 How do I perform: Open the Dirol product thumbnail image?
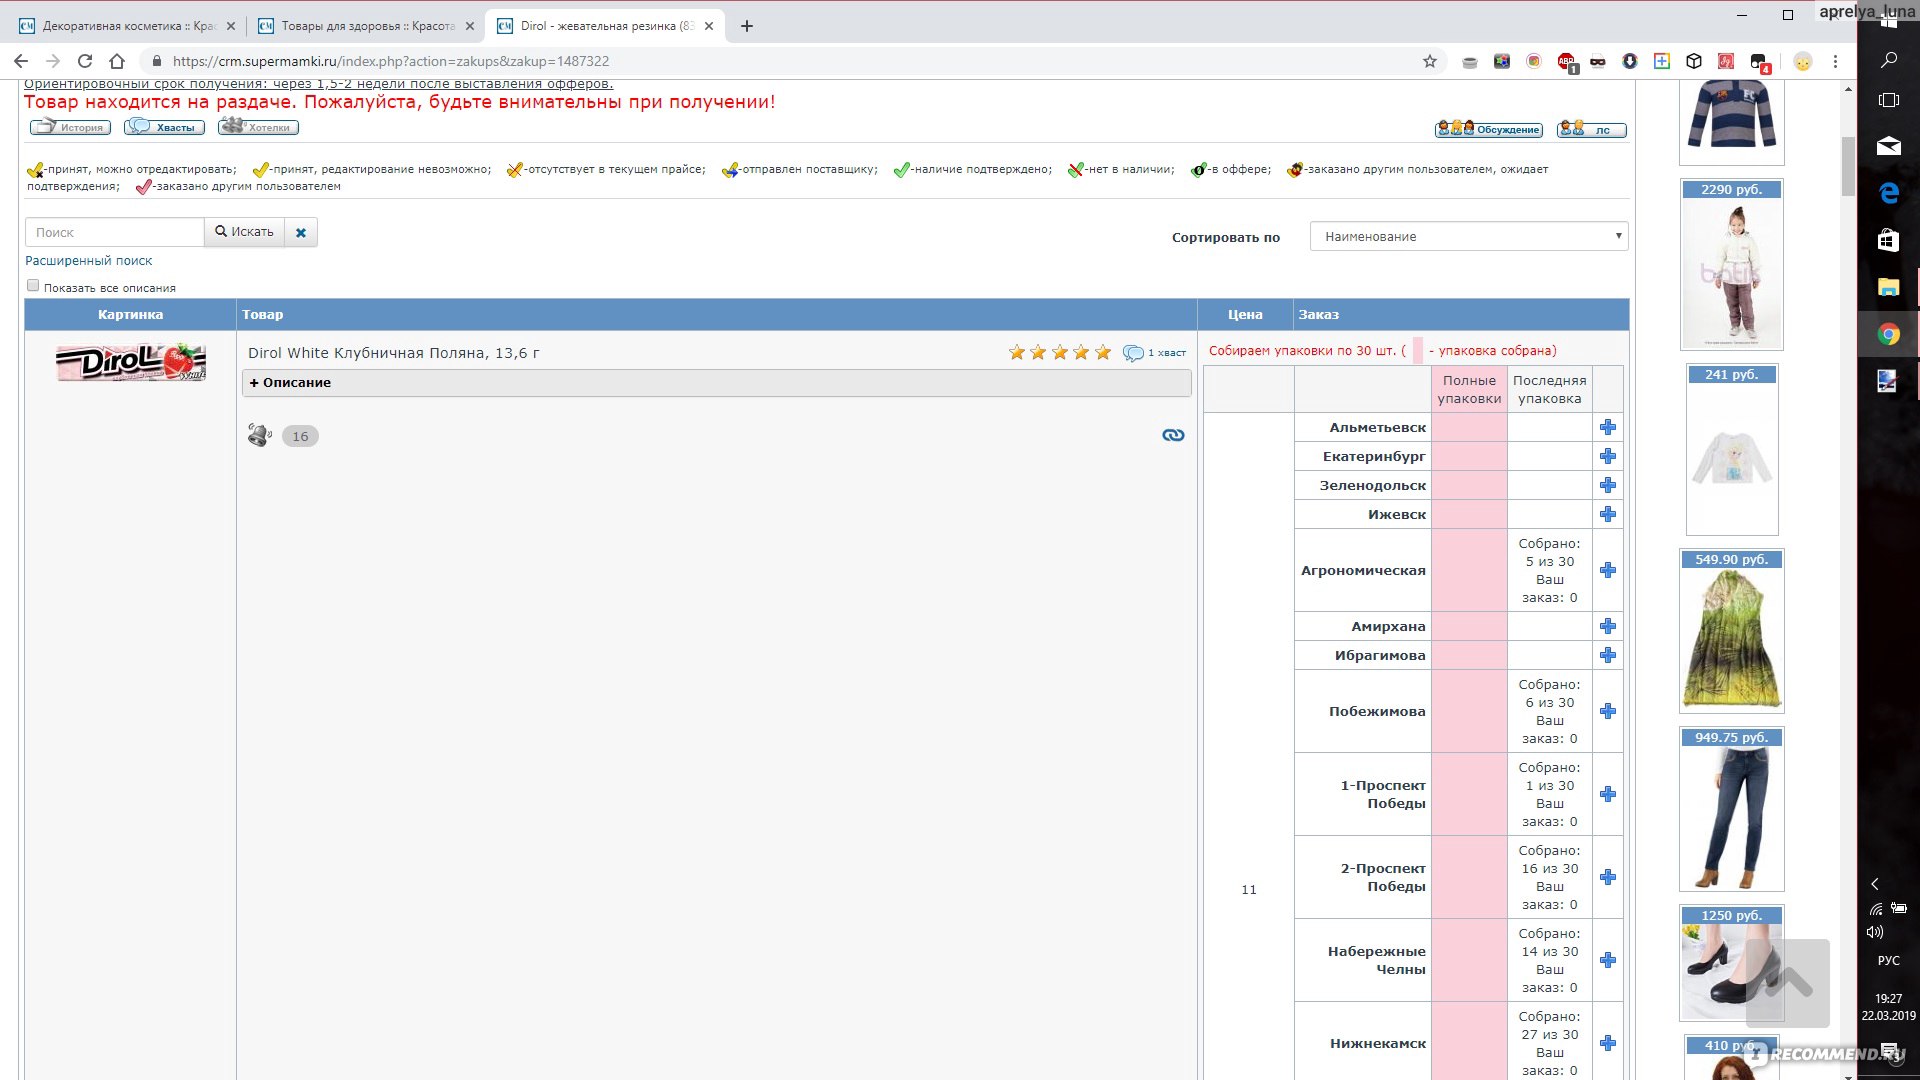[x=131, y=362]
